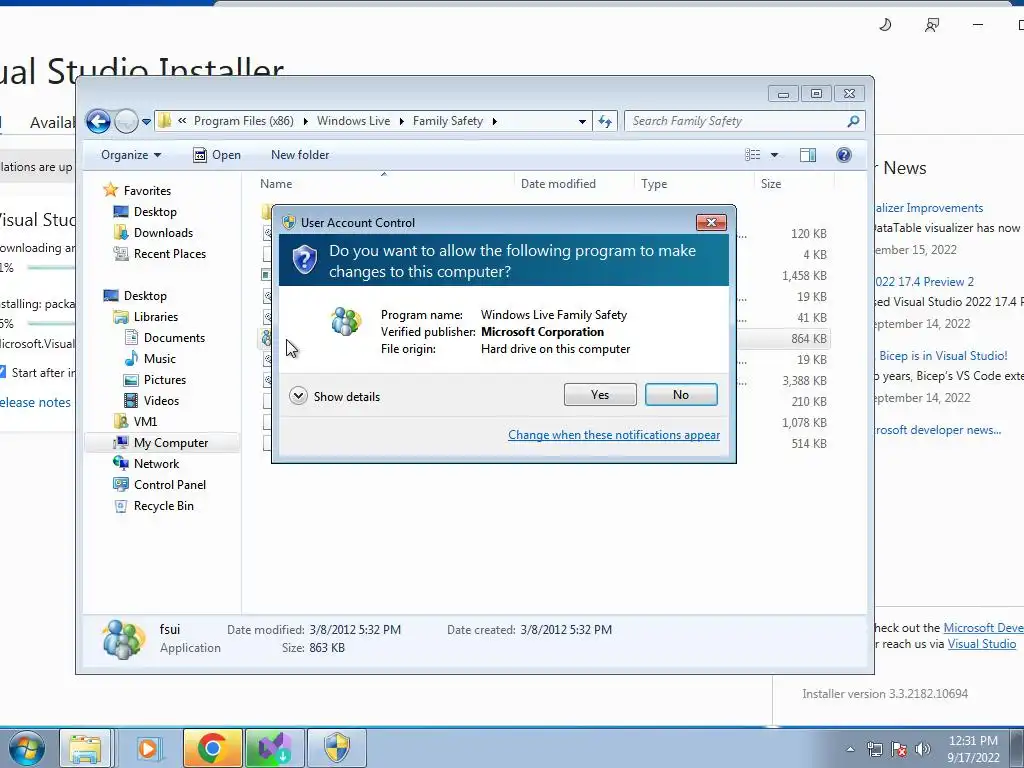The width and height of the screenshot is (1024, 768).
Task: Open Google Chrome from the taskbar
Action: [212, 748]
